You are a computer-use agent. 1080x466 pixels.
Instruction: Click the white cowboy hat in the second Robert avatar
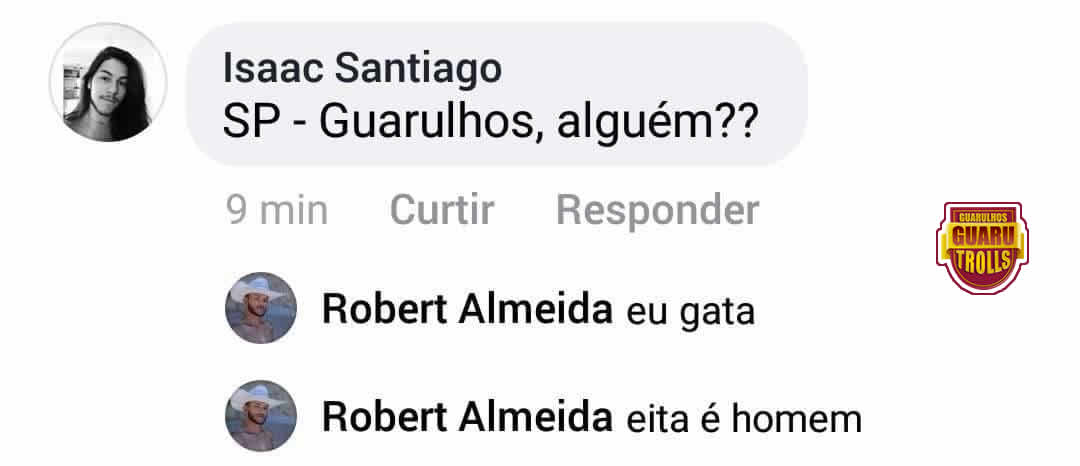256,398
